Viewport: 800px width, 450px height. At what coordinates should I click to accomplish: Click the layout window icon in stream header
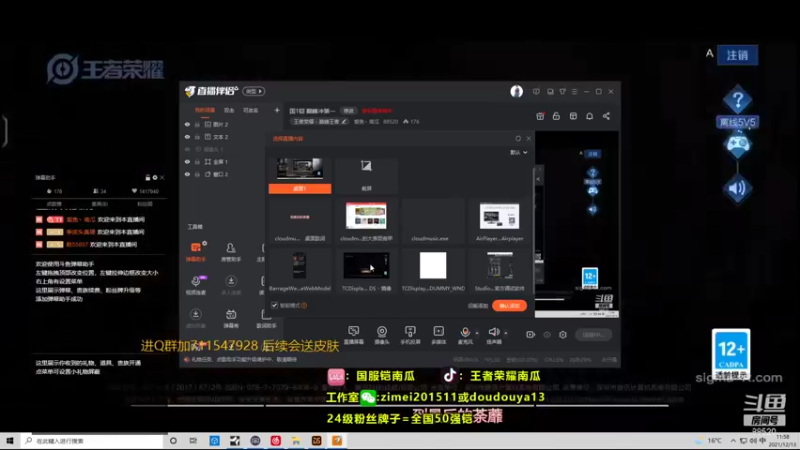tap(573, 116)
